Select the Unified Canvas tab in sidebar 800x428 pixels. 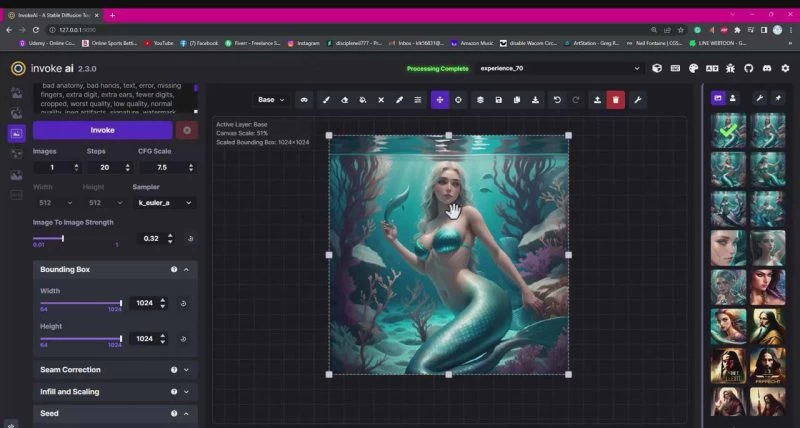coord(16,133)
